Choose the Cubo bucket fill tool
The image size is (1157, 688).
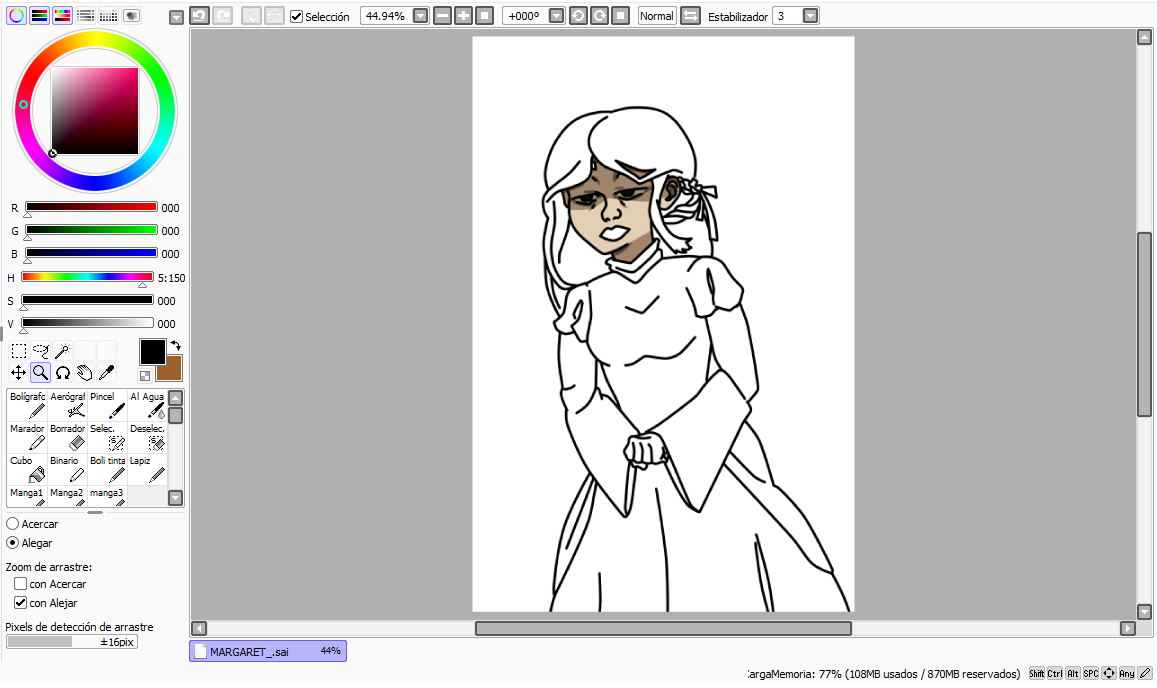[x=27, y=469]
